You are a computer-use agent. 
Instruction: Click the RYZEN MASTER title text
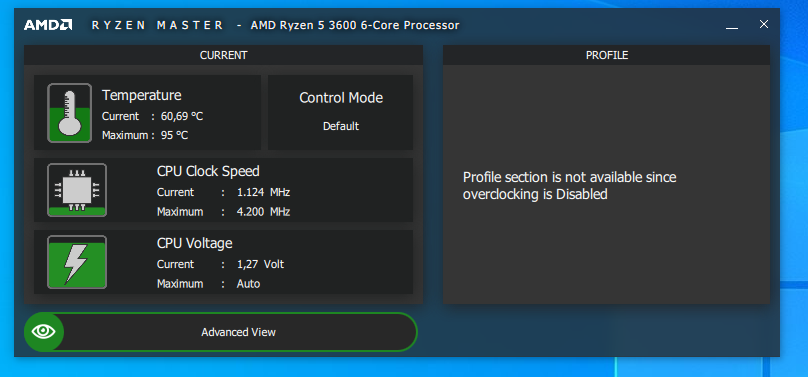158,25
